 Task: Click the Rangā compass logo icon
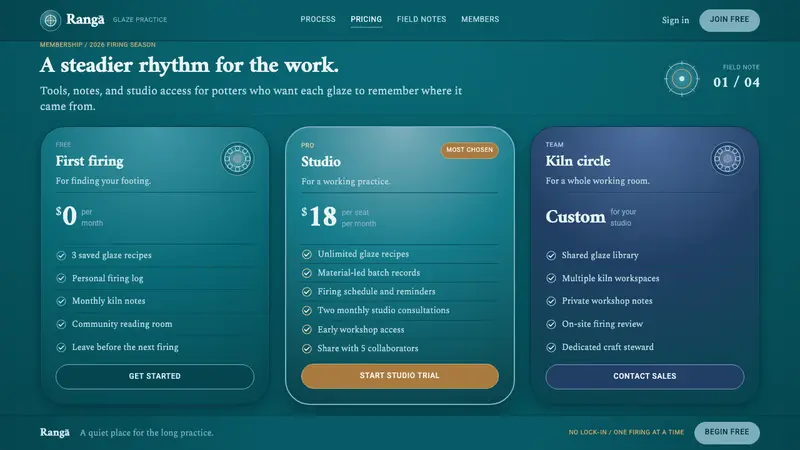[x=51, y=20]
